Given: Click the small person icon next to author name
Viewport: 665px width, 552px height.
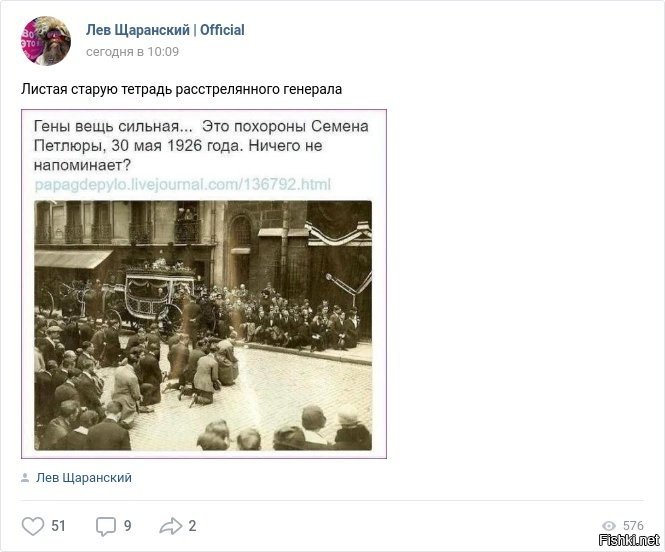Looking at the screenshot, I should (25, 478).
